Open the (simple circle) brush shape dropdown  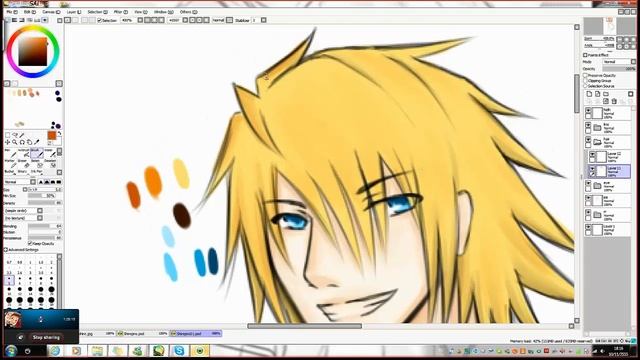(23, 211)
